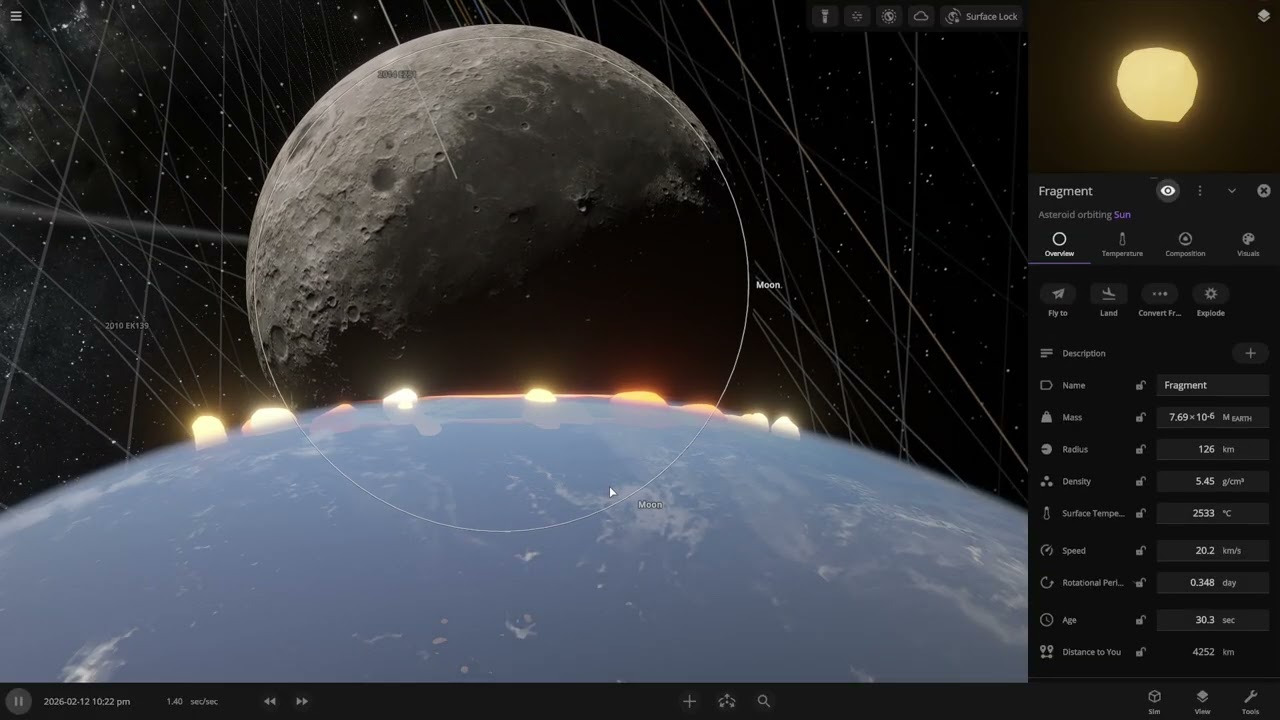Speed up simulation with fast-forward arrows

coord(302,702)
